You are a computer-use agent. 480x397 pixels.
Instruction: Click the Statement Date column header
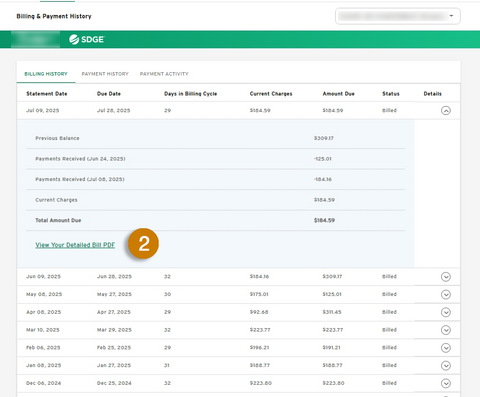47,94
